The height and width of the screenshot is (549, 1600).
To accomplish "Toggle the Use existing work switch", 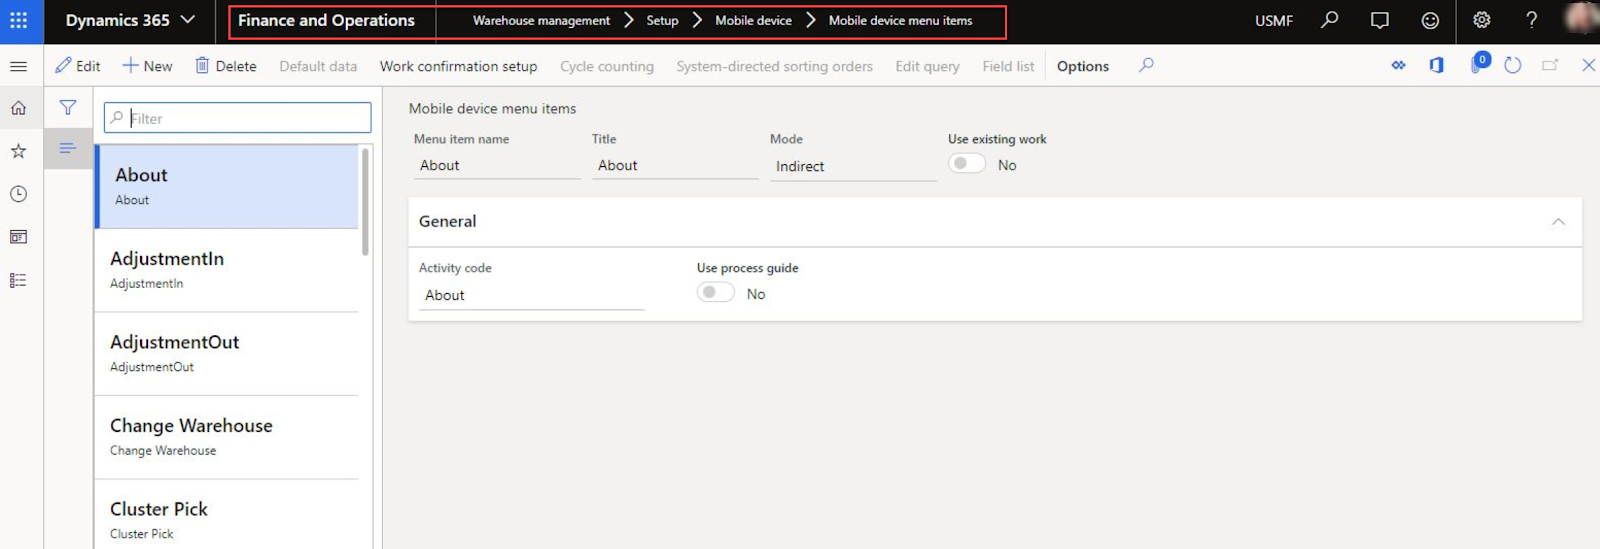I will tap(967, 164).
